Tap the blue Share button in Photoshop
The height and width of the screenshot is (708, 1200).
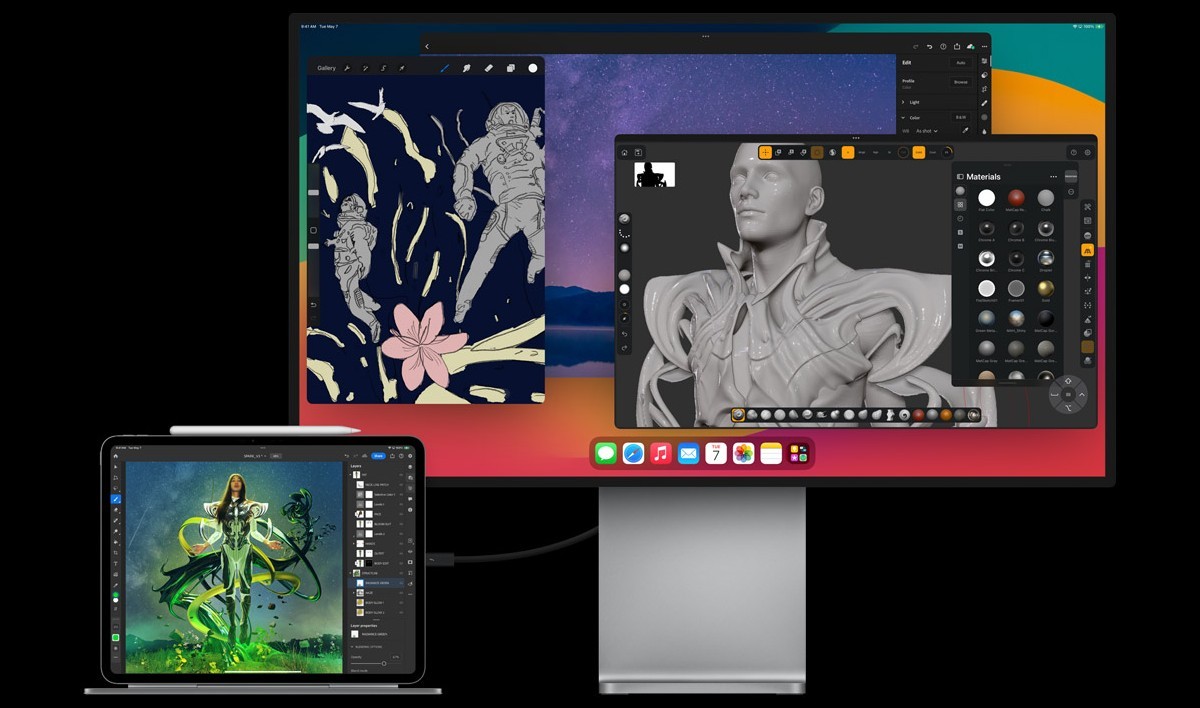click(378, 456)
